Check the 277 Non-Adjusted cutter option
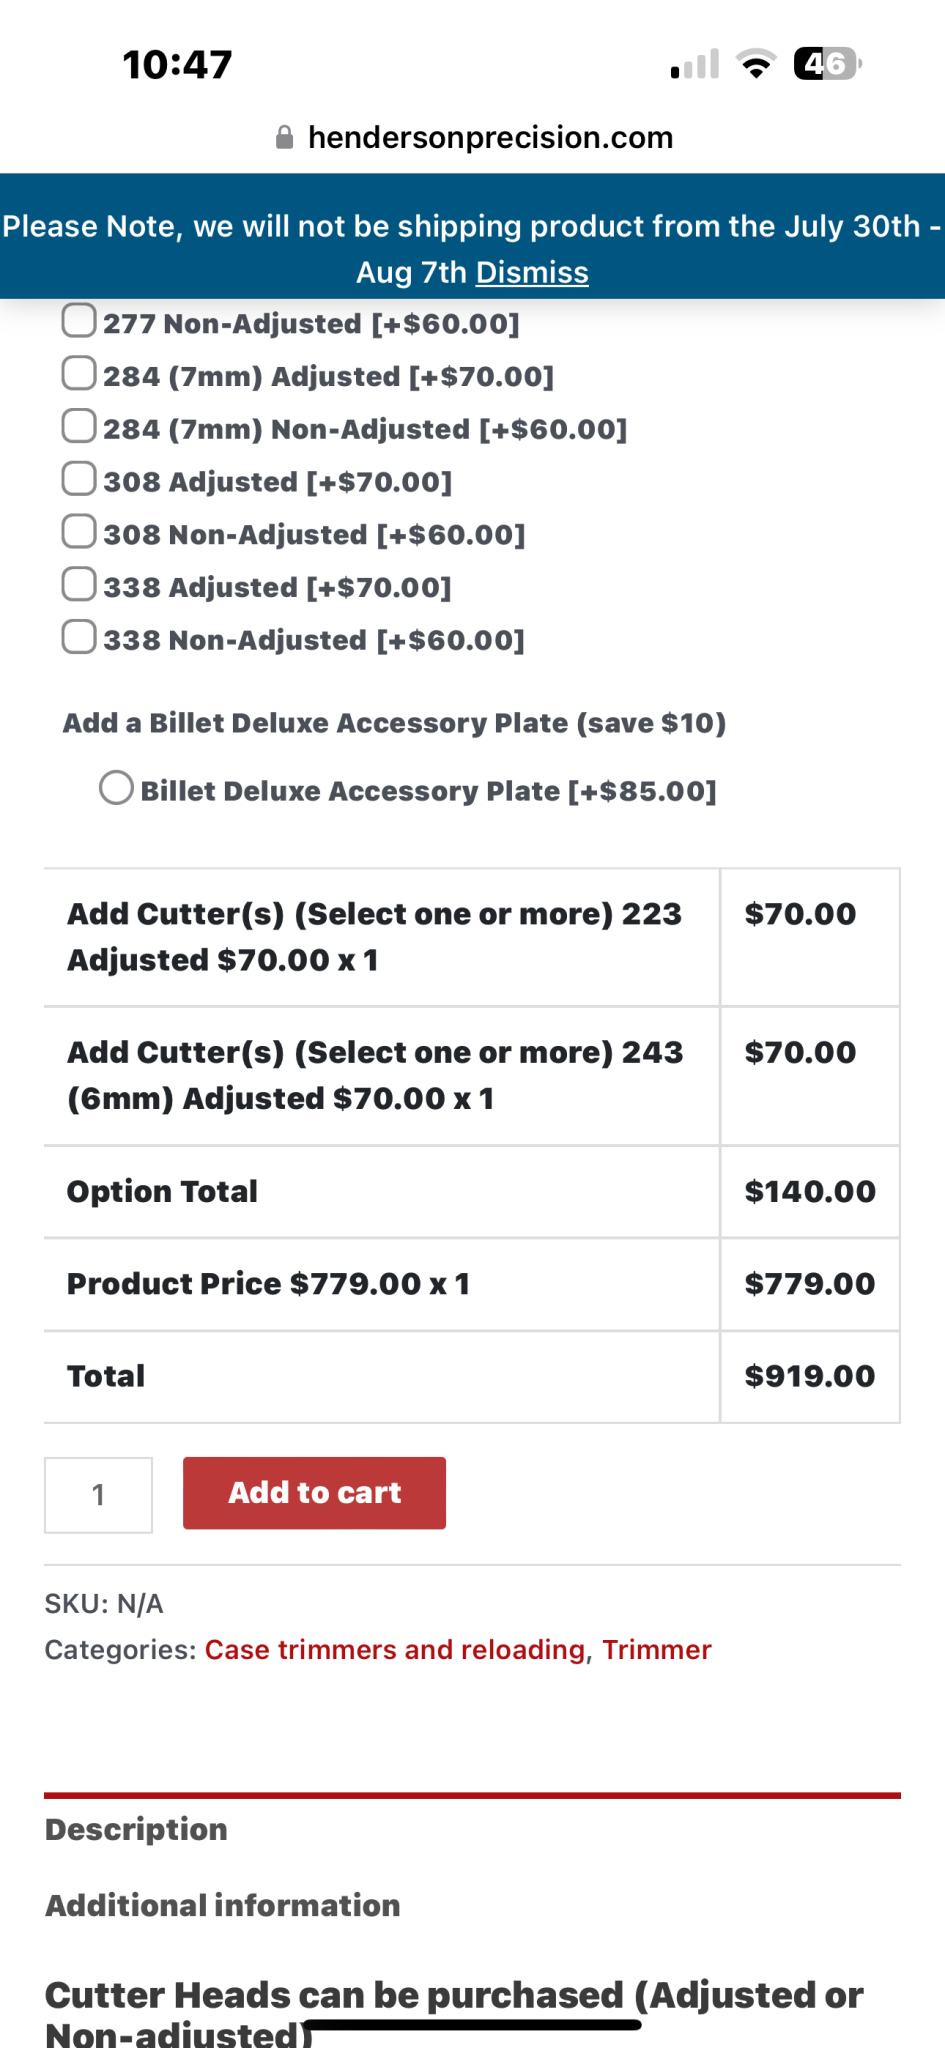945x2048 pixels. (x=79, y=321)
